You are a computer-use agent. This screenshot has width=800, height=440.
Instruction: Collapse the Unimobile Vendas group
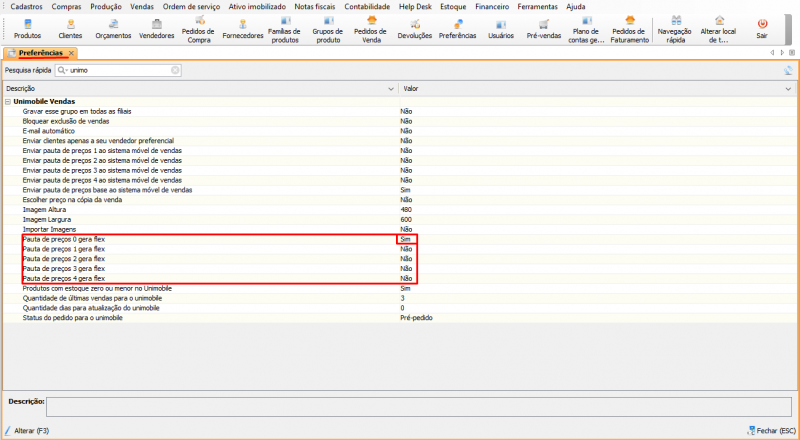point(8,101)
